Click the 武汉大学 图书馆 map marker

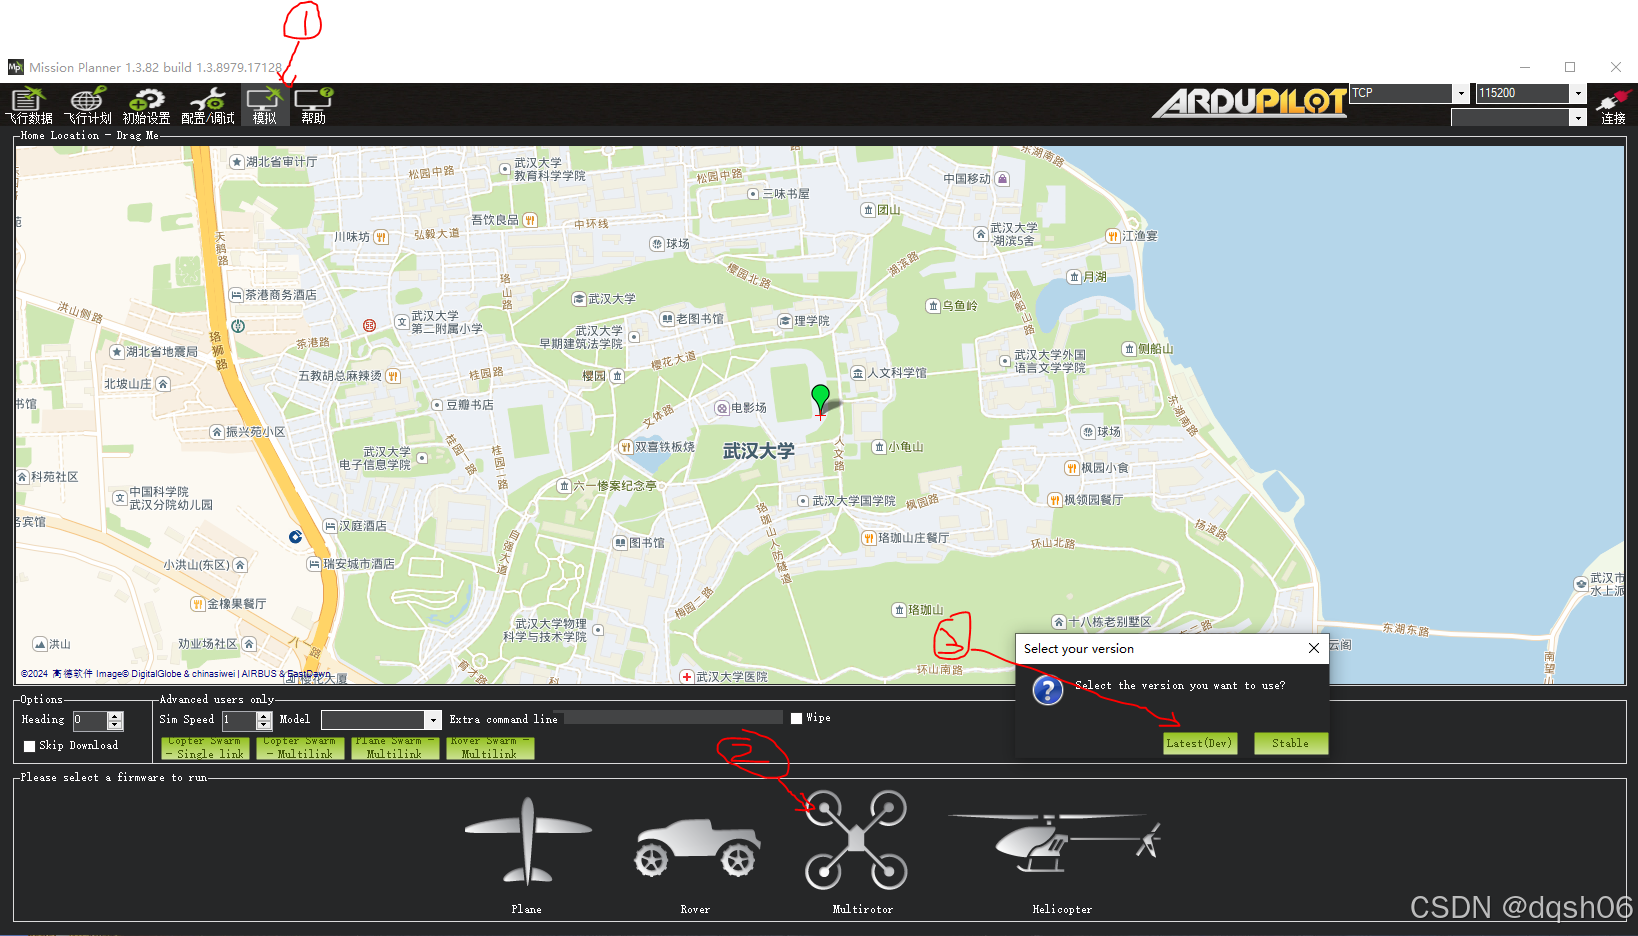[x=620, y=543]
